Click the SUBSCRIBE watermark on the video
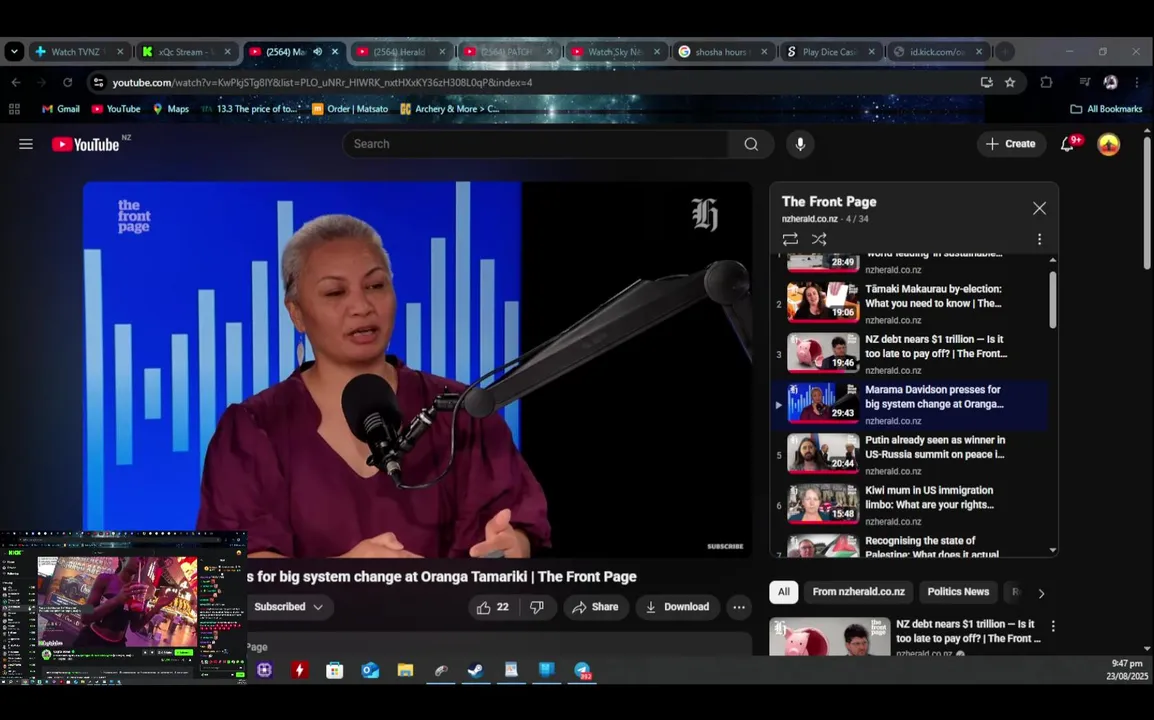 [x=725, y=546]
